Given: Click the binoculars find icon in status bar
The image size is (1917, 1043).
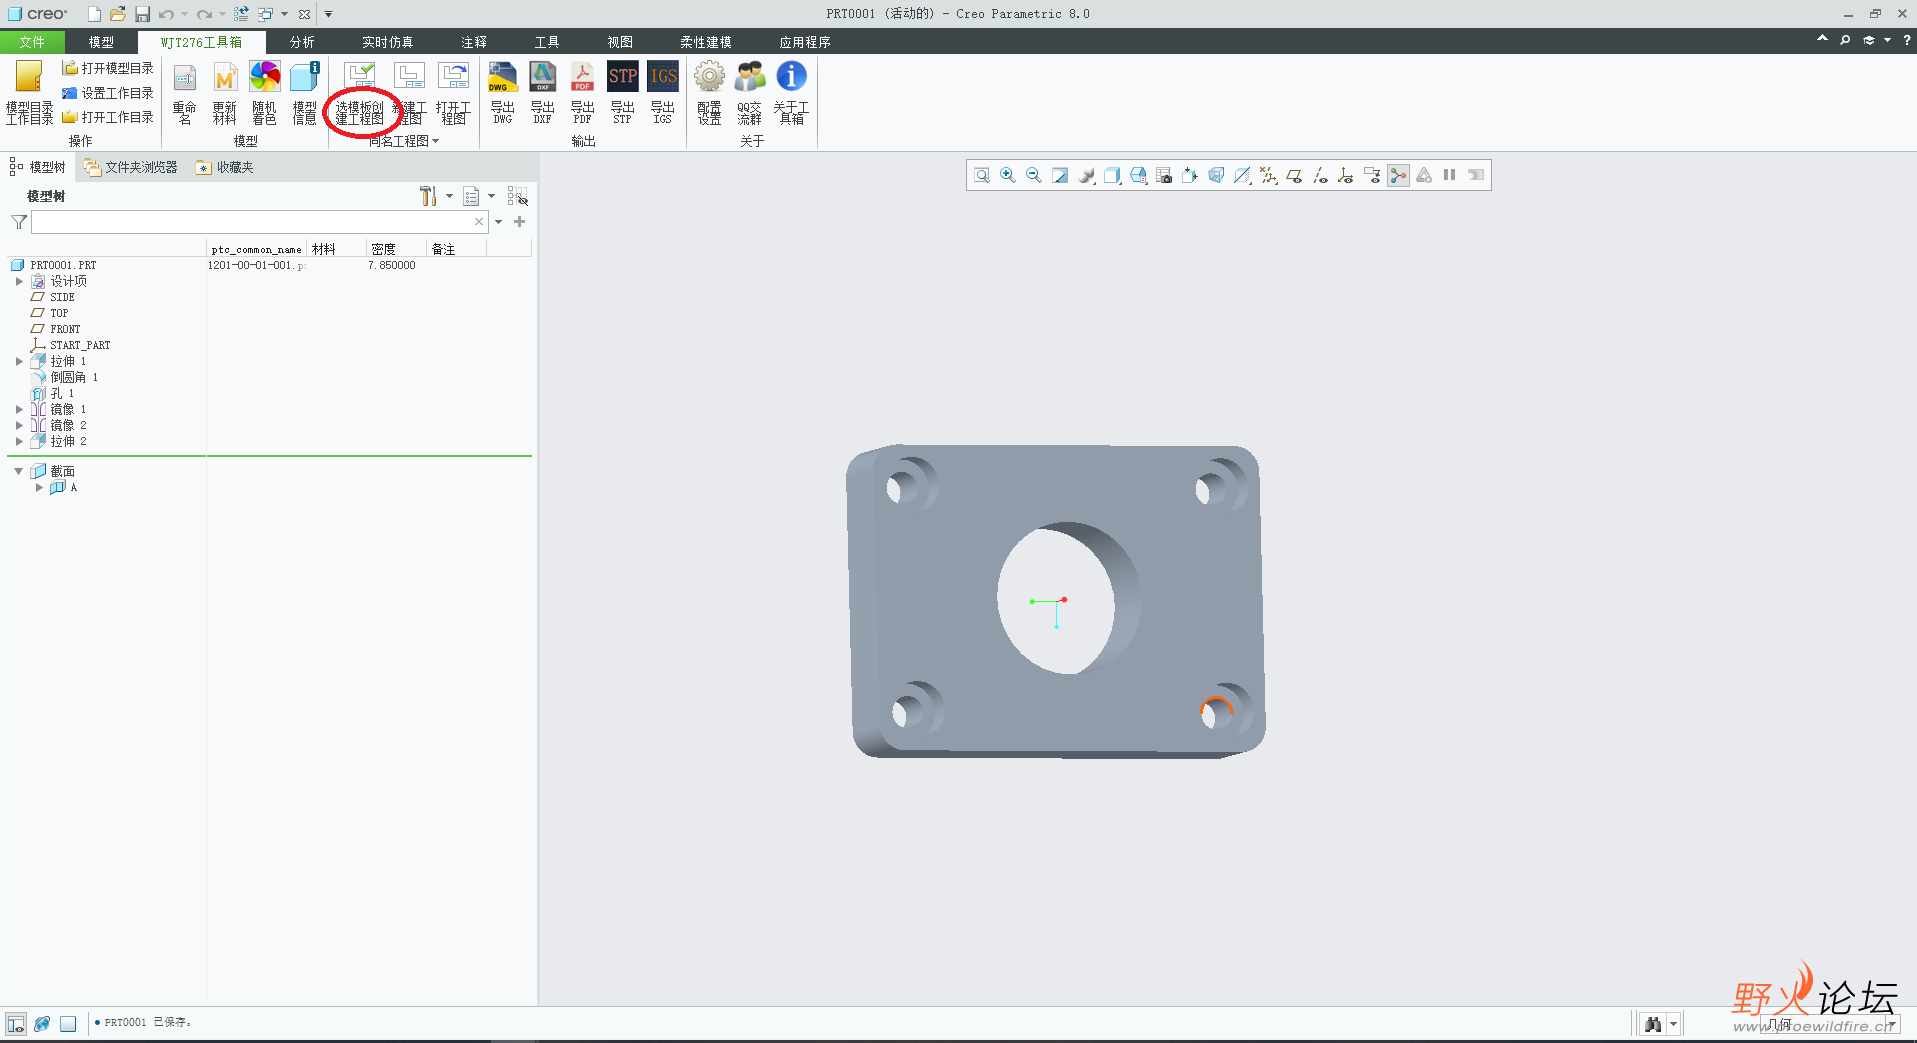Looking at the screenshot, I should pyautogui.click(x=1653, y=1024).
